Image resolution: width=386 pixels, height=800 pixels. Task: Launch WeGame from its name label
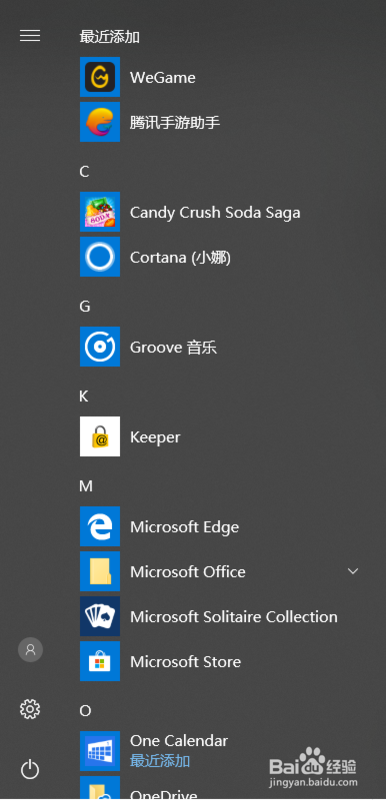coord(163,78)
